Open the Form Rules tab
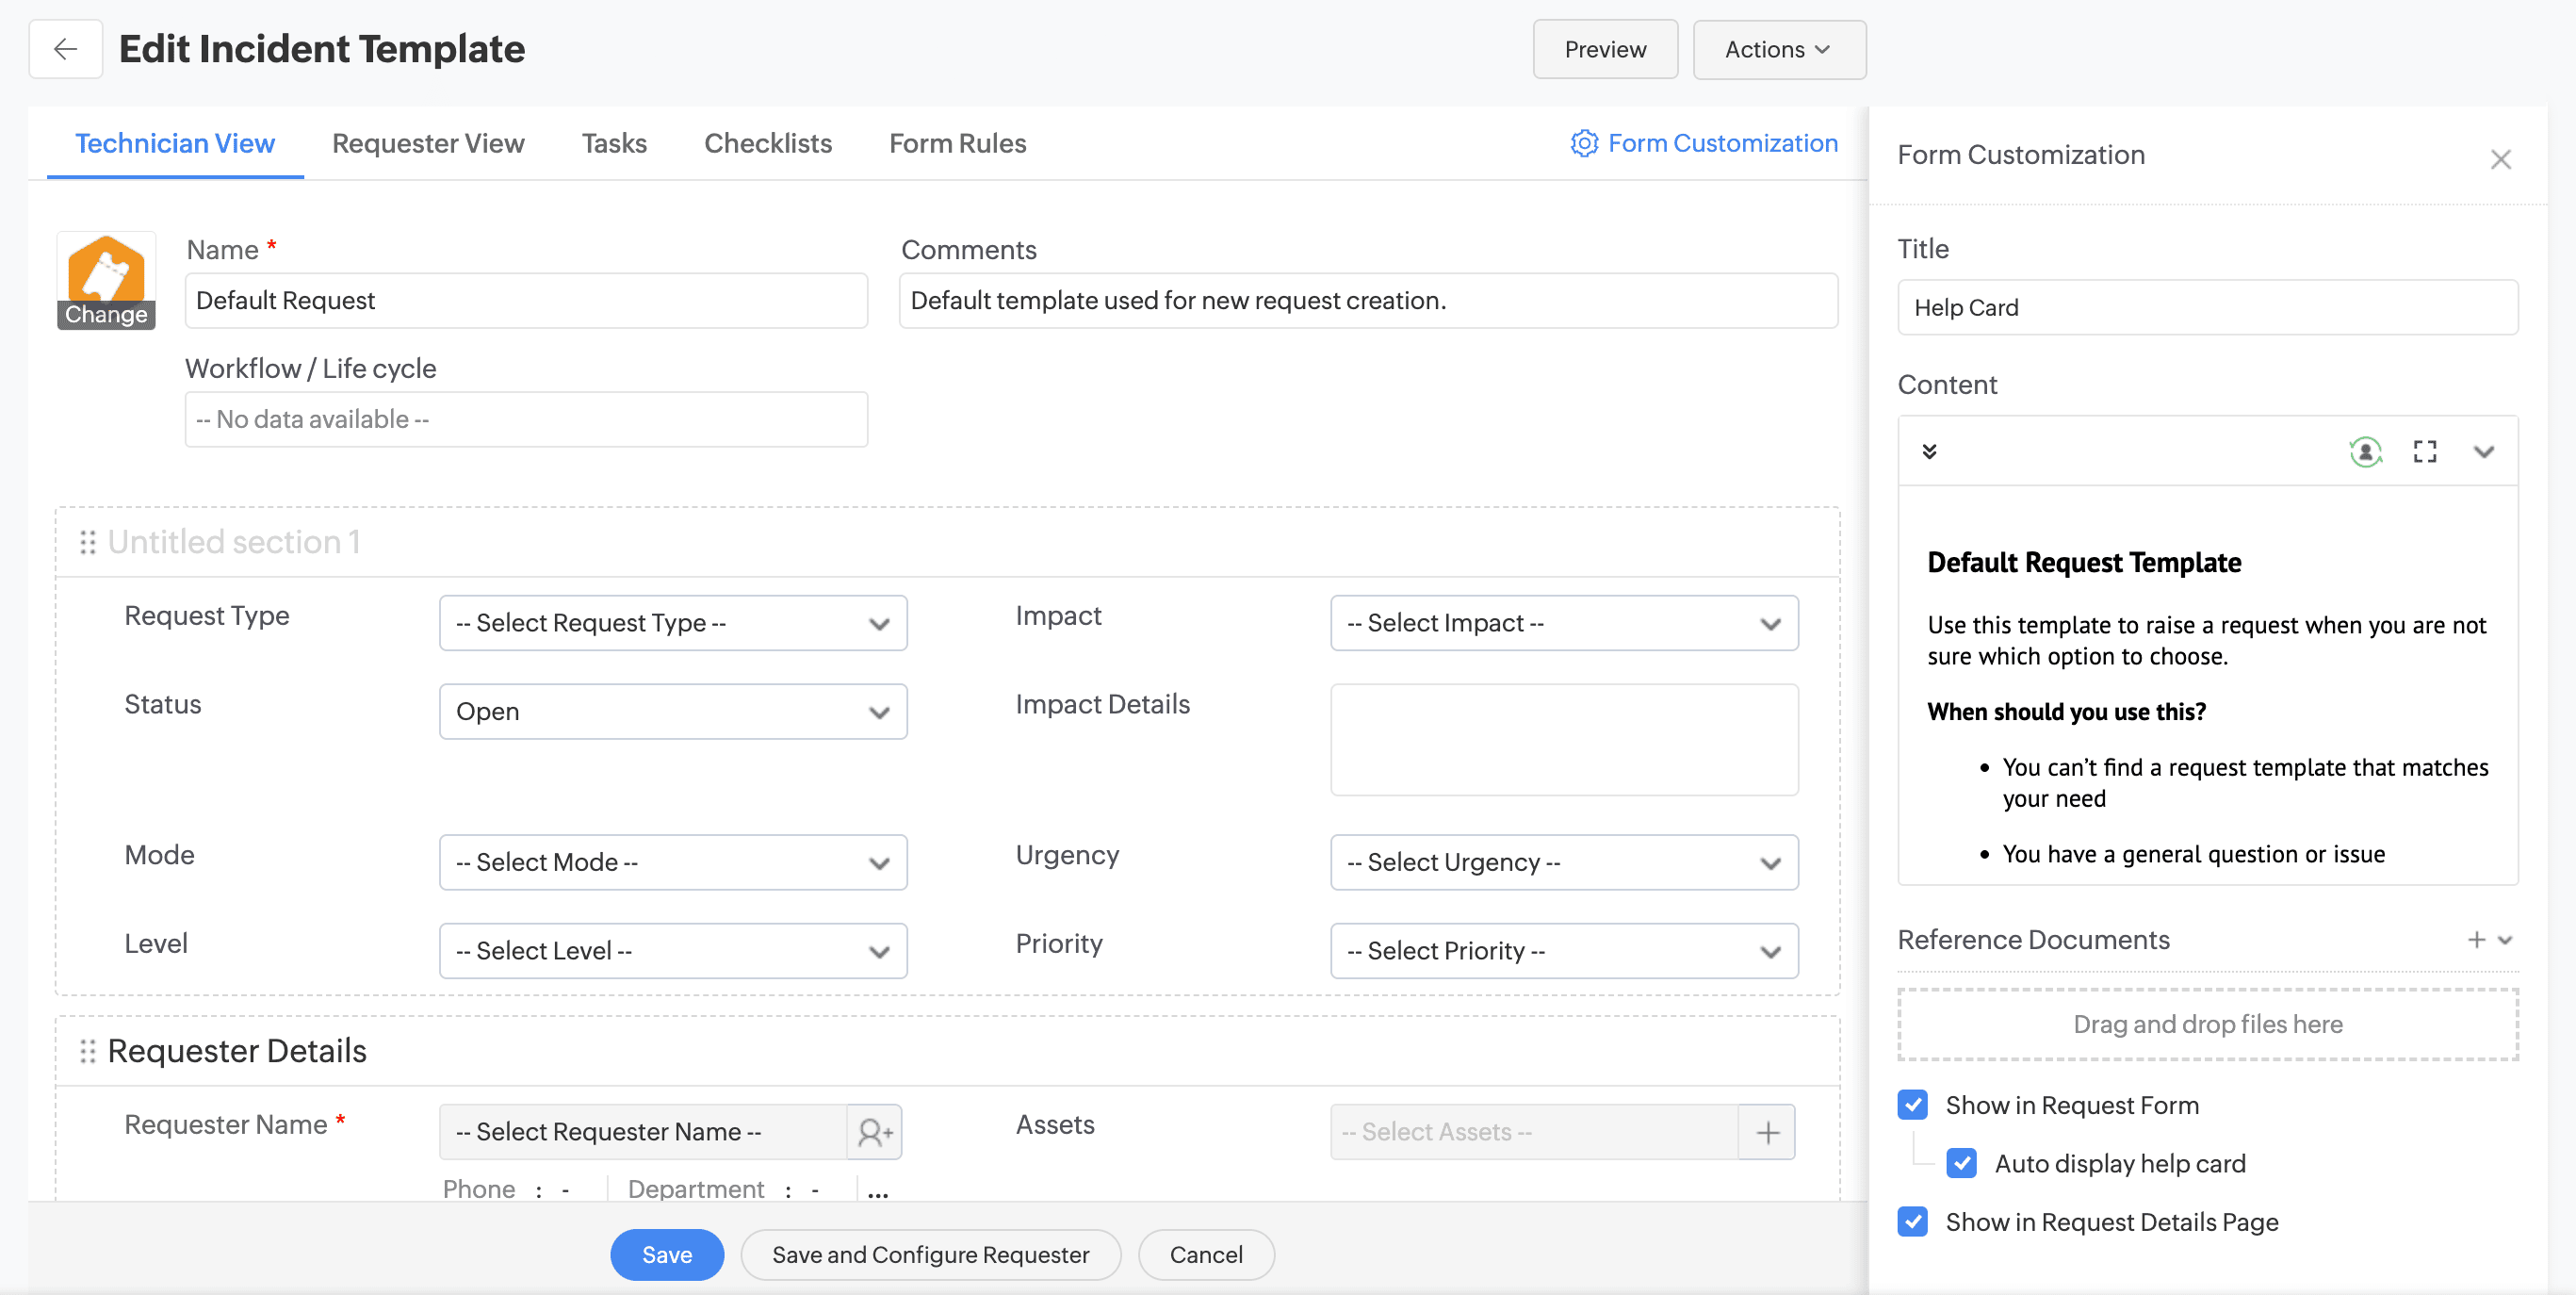2576x1295 pixels. pyautogui.click(x=957, y=143)
